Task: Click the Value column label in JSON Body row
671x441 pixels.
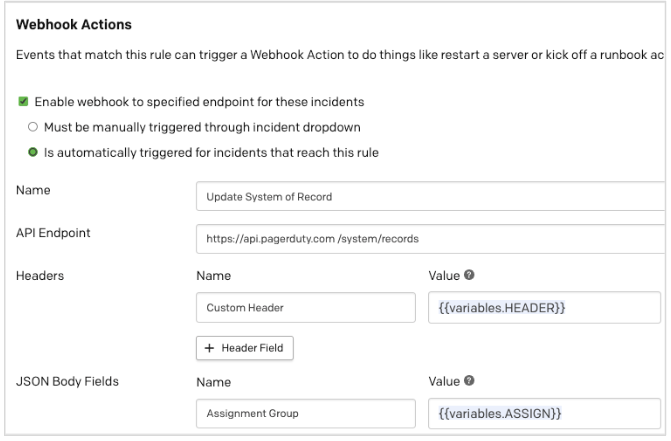Action: [x=443, y=381]
